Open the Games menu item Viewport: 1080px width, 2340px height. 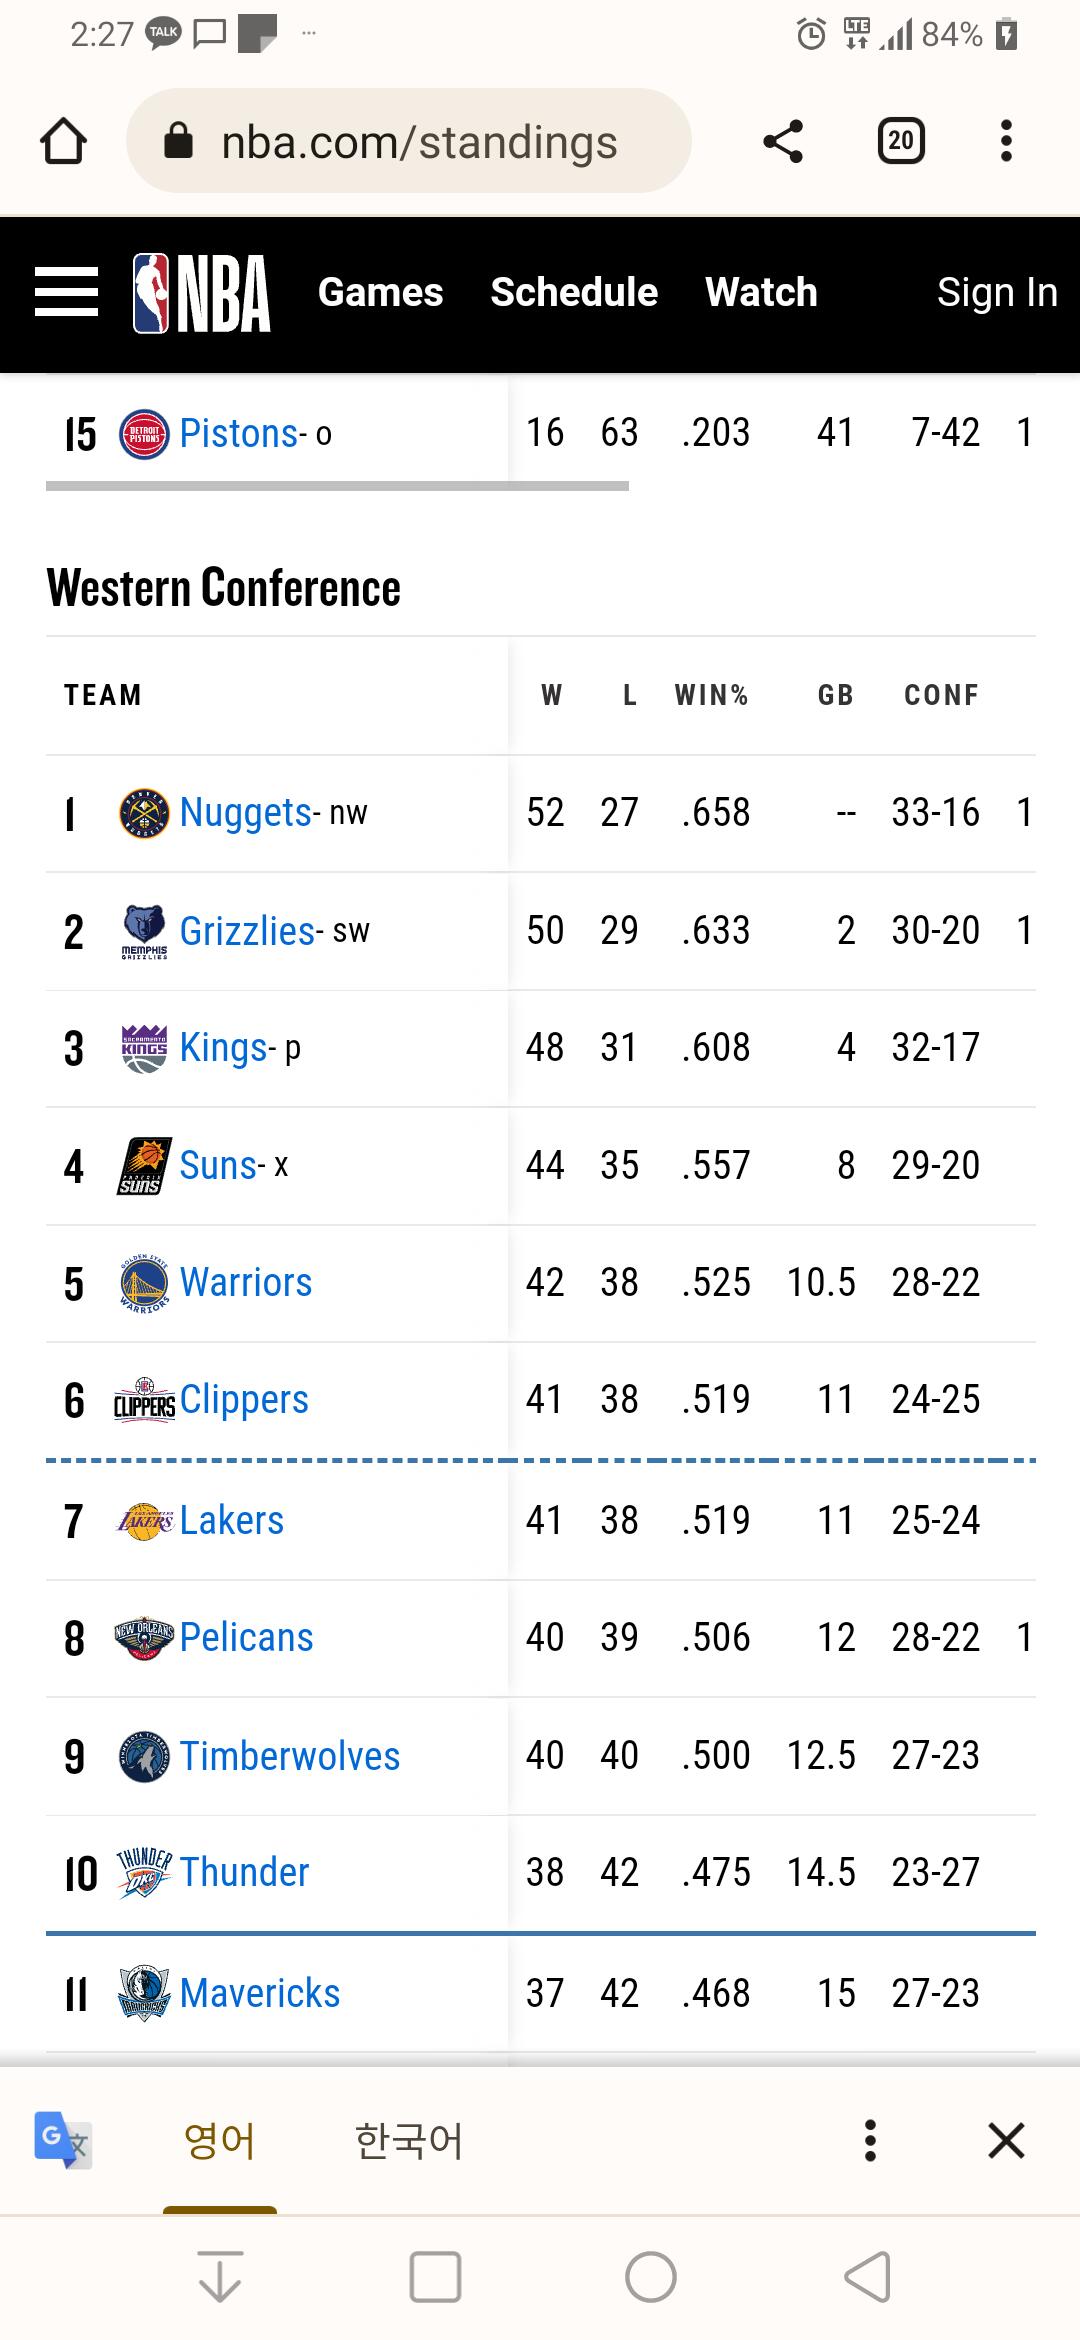pos(380,293)
